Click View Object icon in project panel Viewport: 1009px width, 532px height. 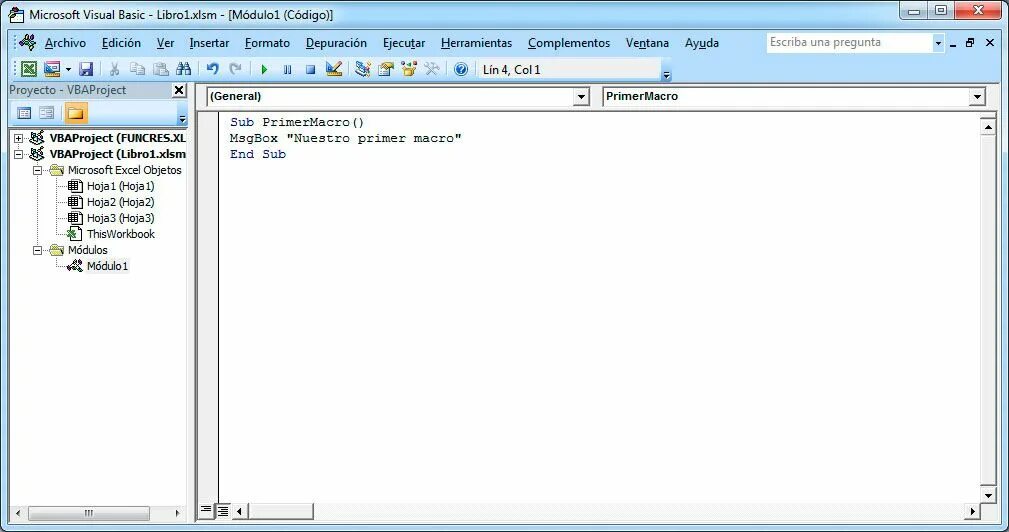pyautogui.click(x=46, y=113)
